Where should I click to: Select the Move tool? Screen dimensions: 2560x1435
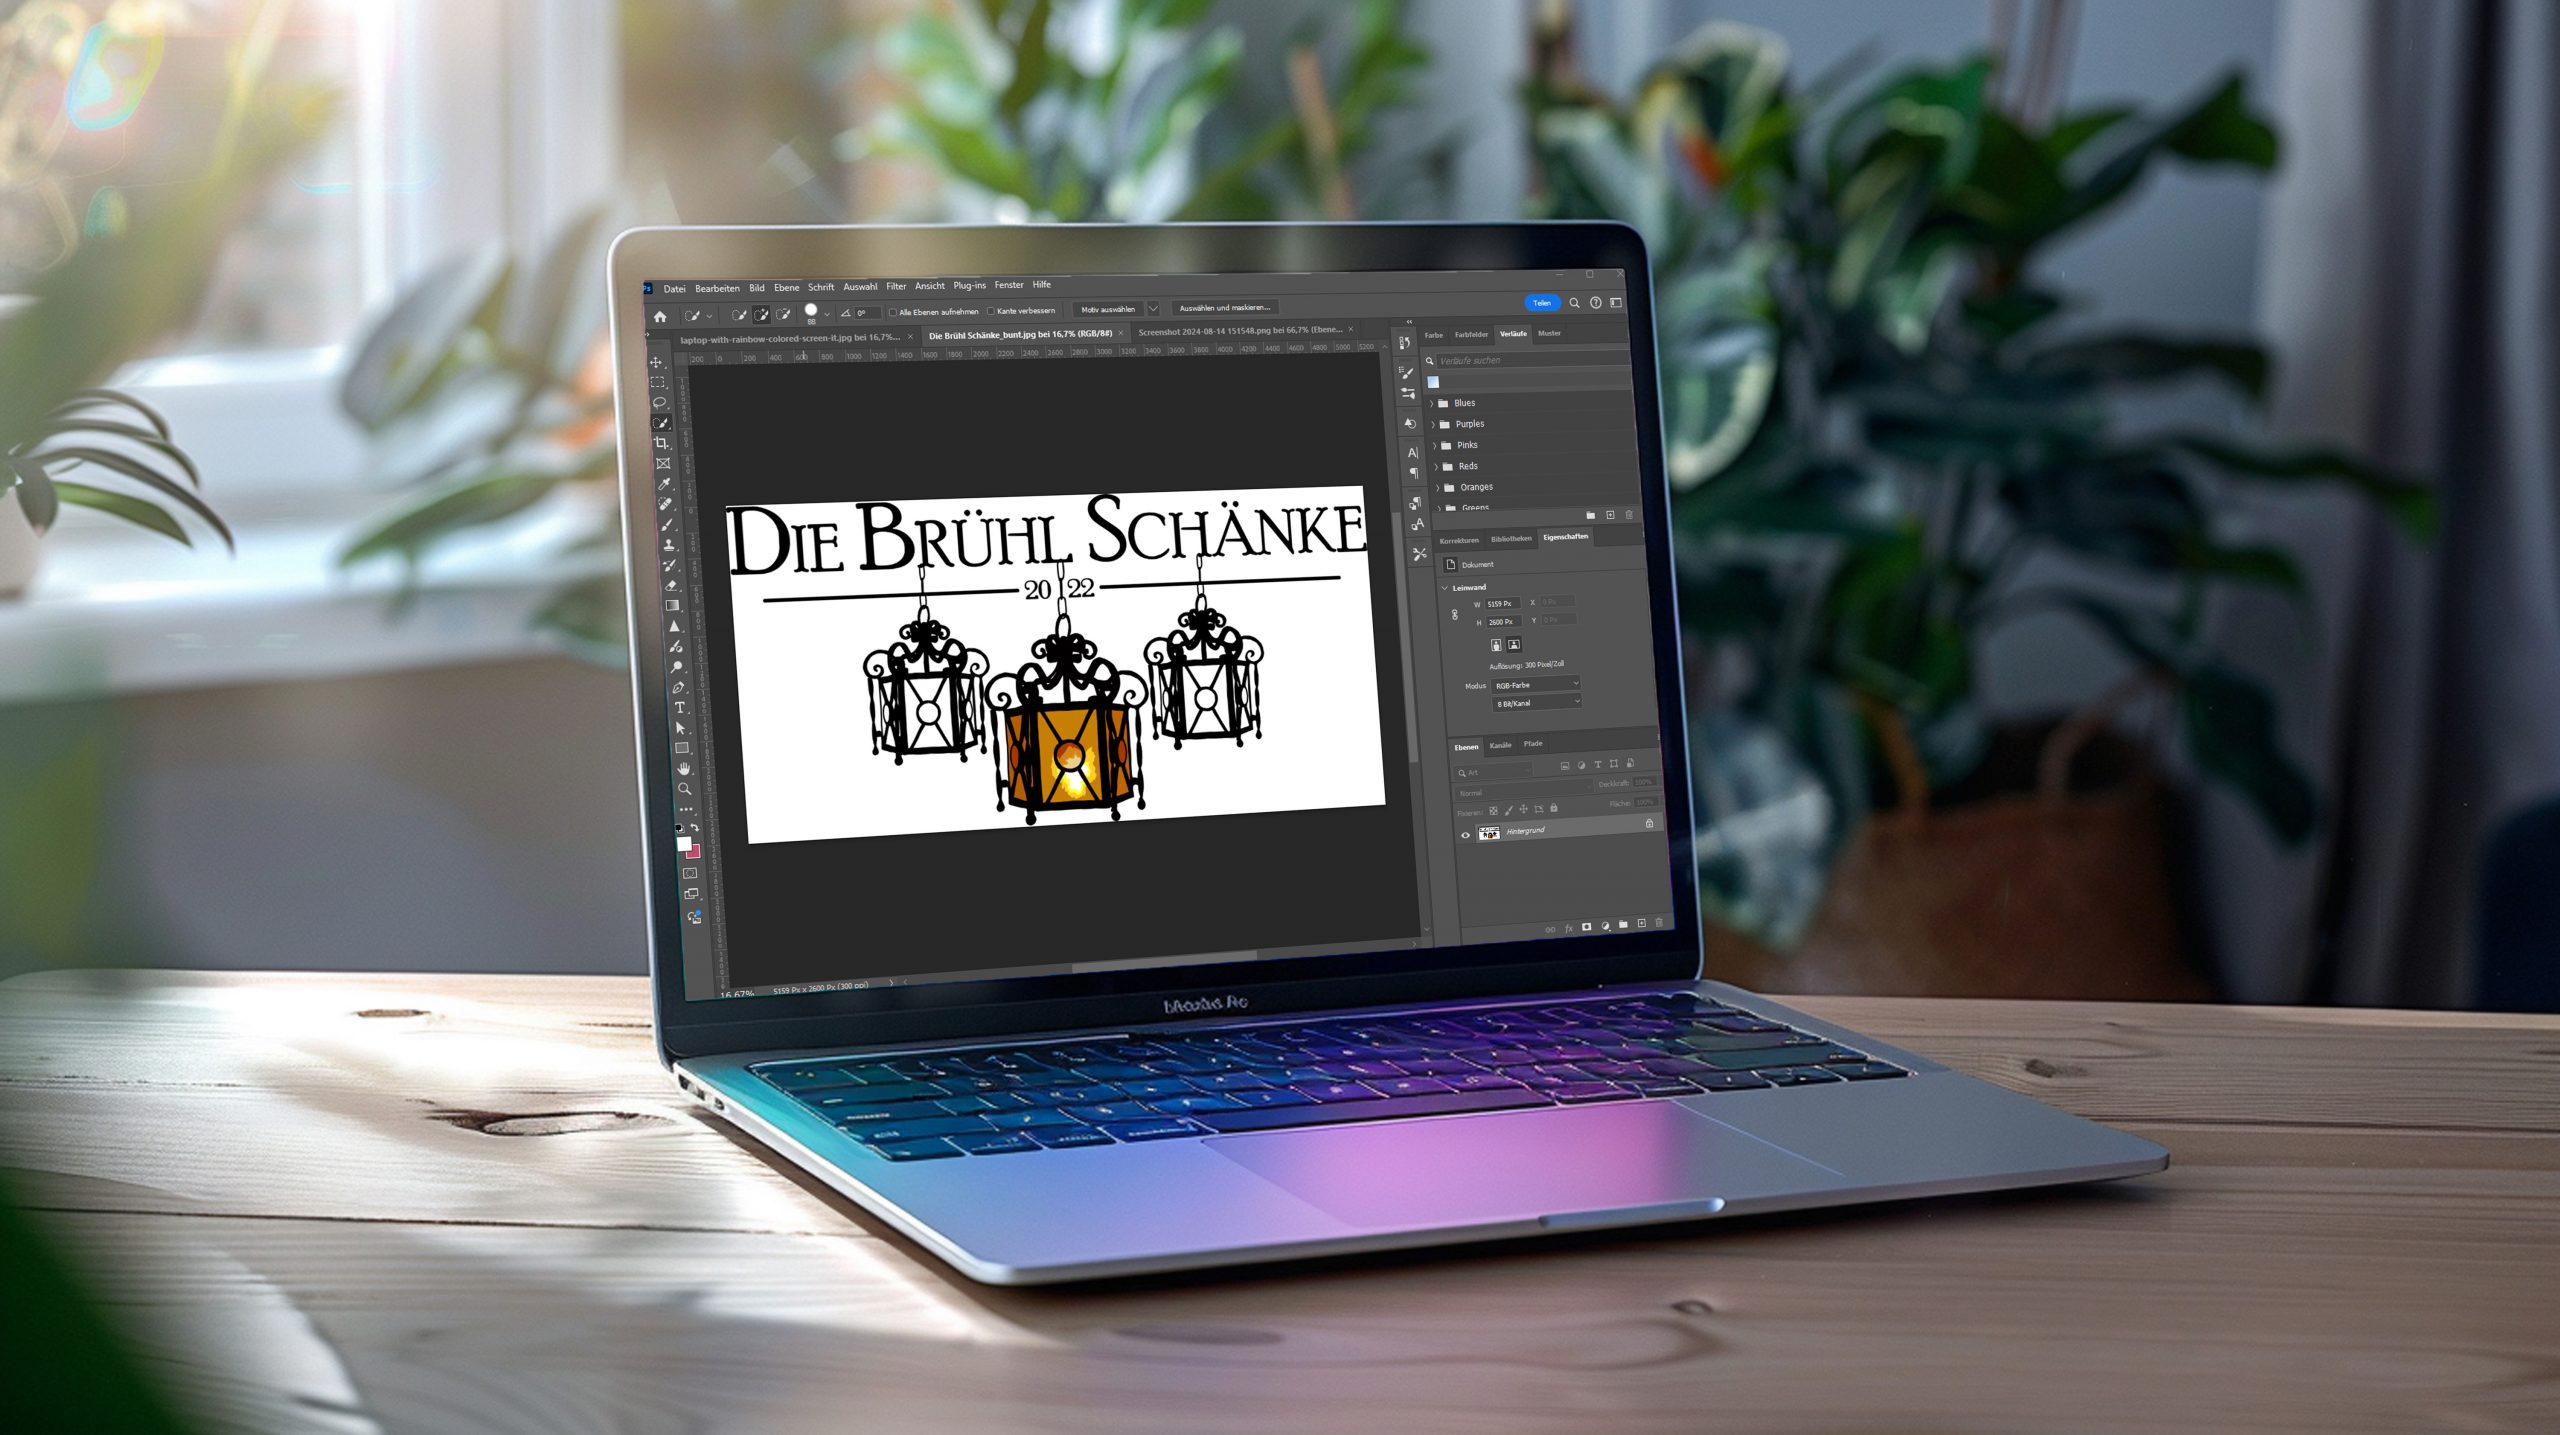656,362
